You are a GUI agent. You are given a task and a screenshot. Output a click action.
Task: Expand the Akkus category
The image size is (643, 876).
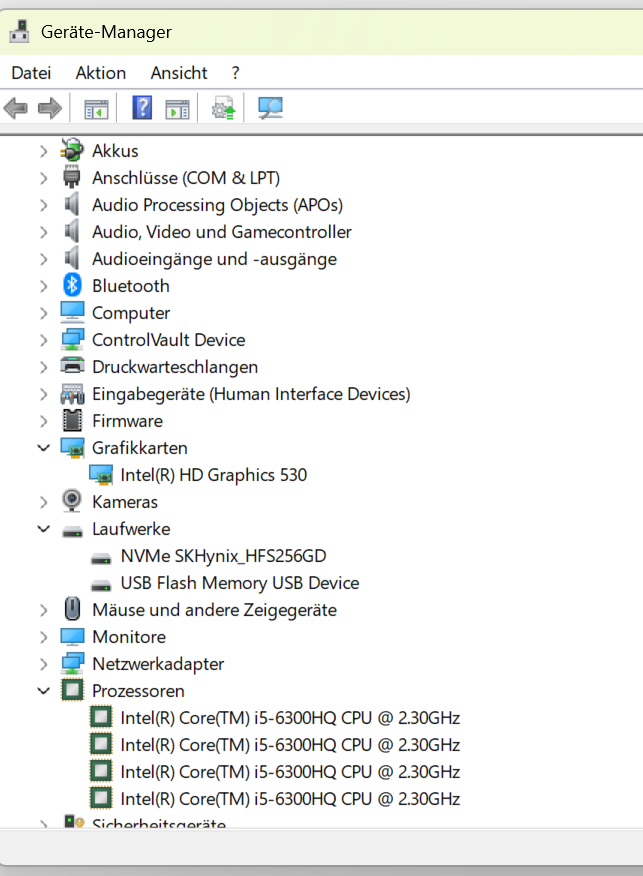(x=44, y=151)
